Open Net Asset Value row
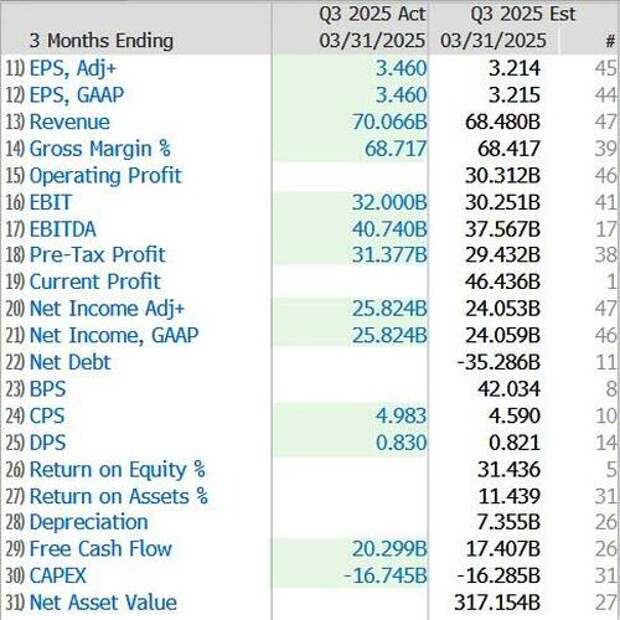620x620 pixels. 103,602
